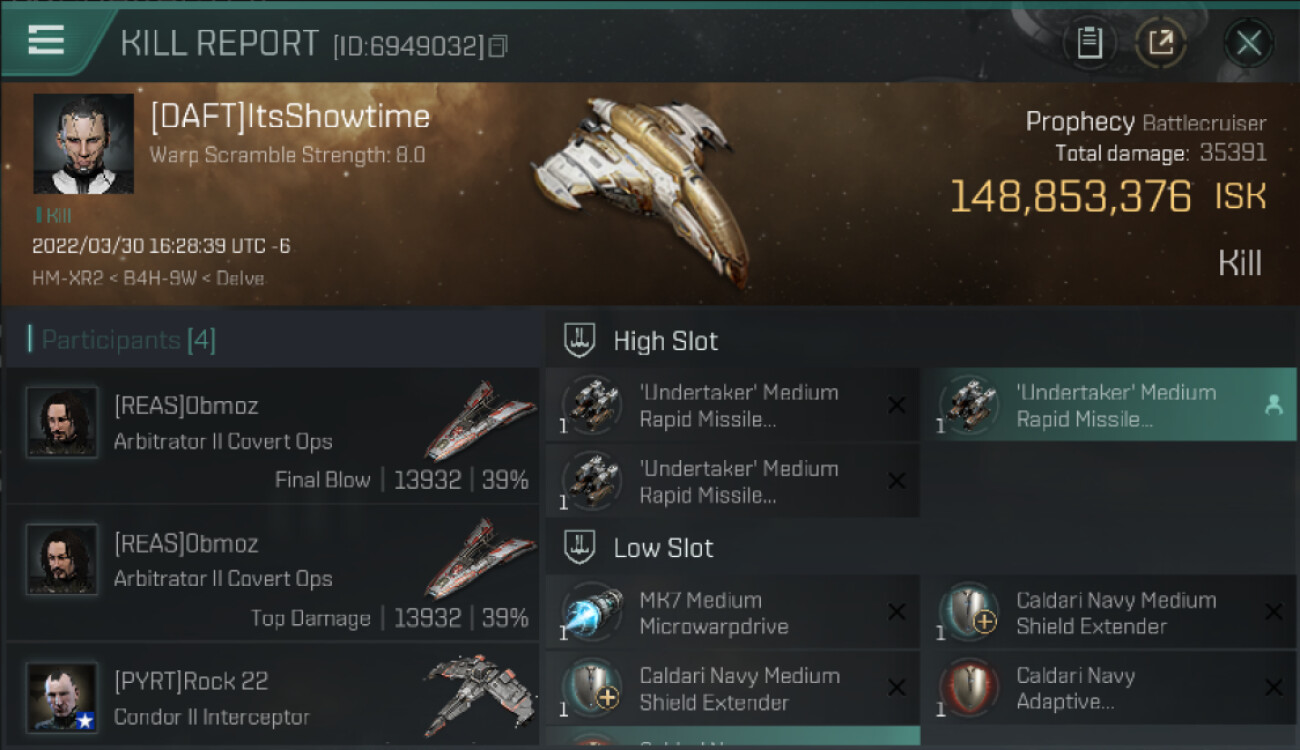The image size is (1300, 750).
Task: Select Obmoz Top Damage participant entry
Action: tap(272, 573)
